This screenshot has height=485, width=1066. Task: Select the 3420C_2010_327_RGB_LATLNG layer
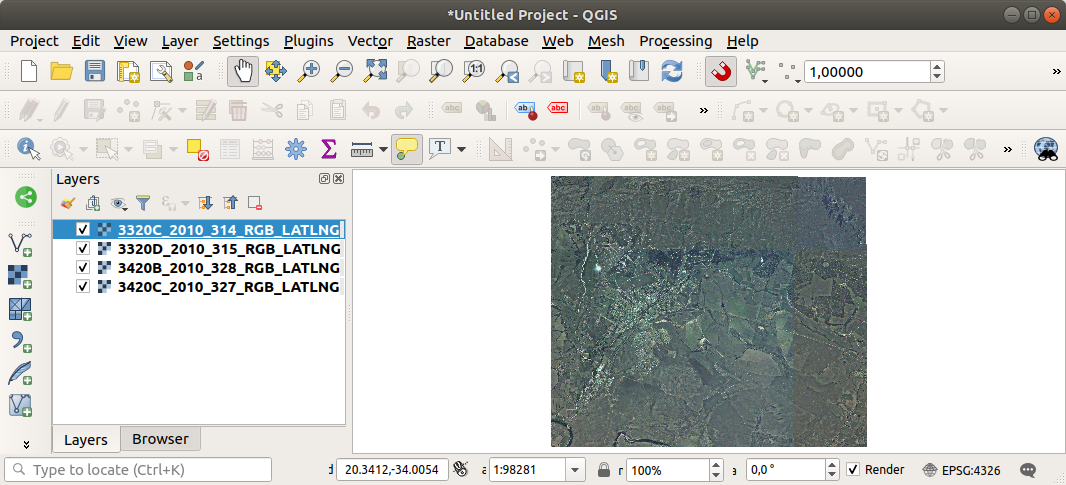point(228,287)
